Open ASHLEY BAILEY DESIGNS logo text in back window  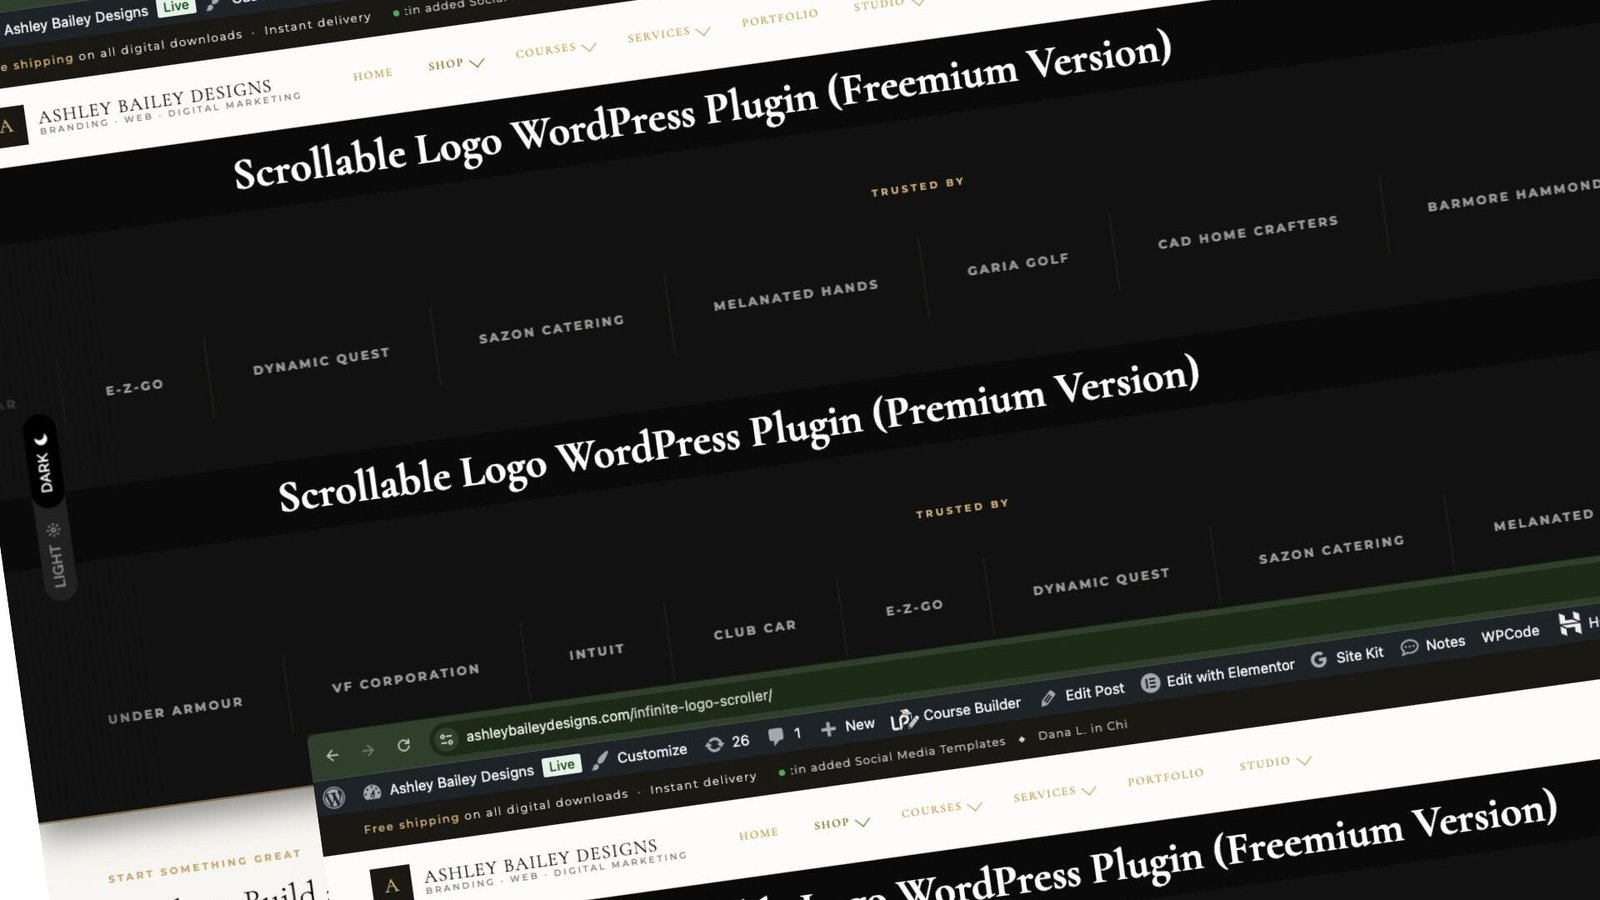point(156,104)
